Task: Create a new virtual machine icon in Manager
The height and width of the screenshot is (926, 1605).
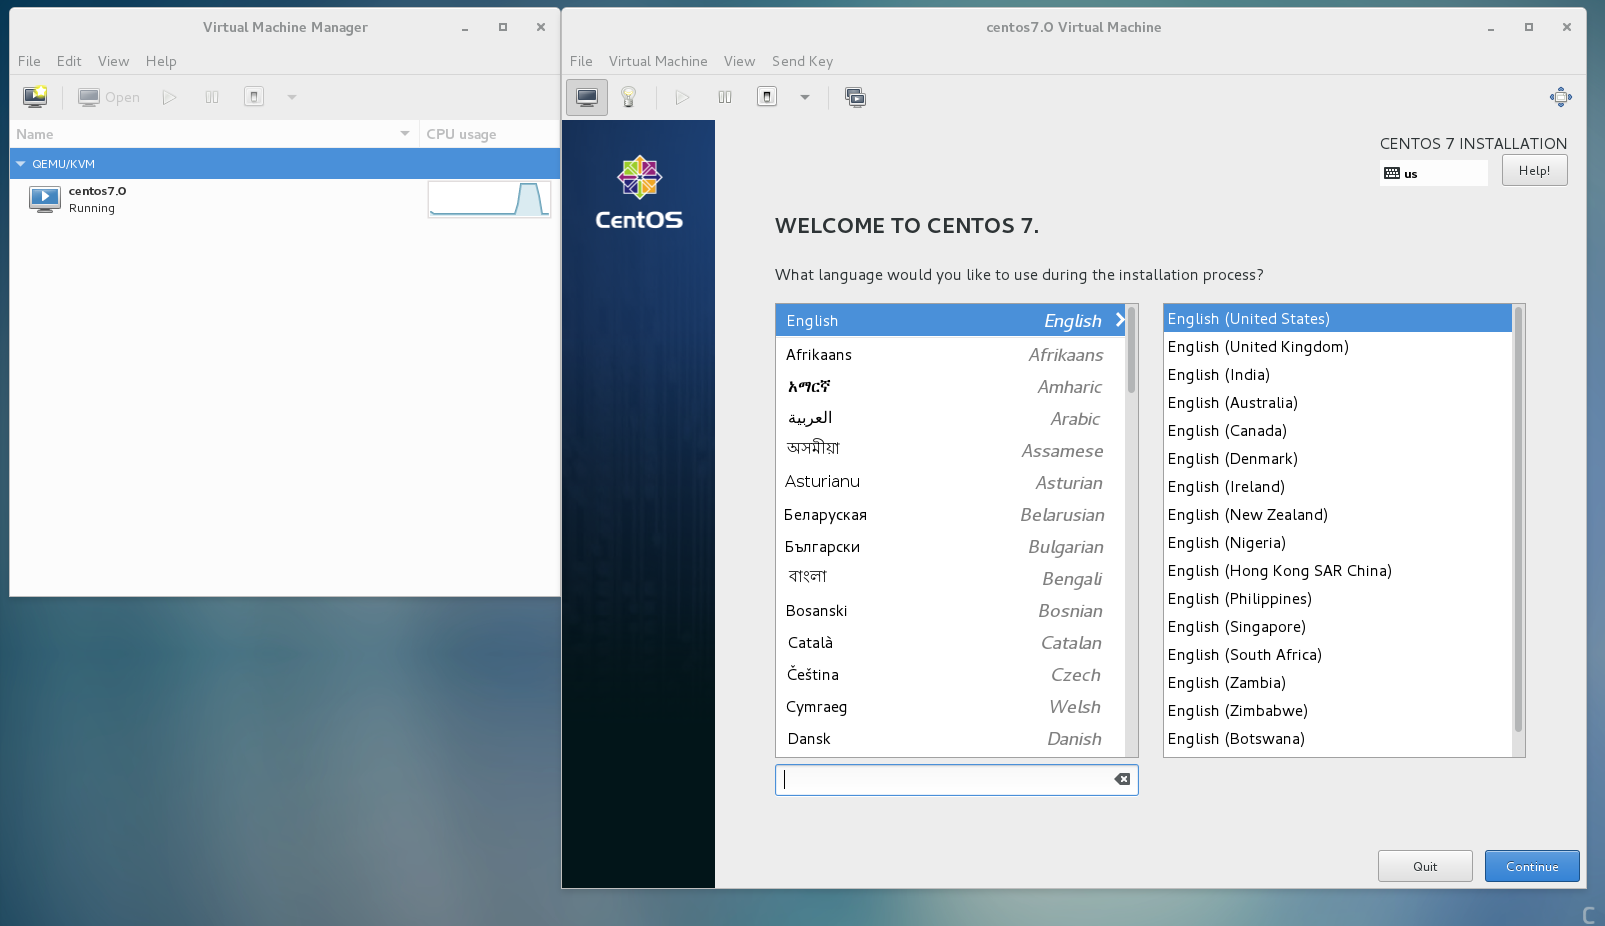Action: coord(35,97)
